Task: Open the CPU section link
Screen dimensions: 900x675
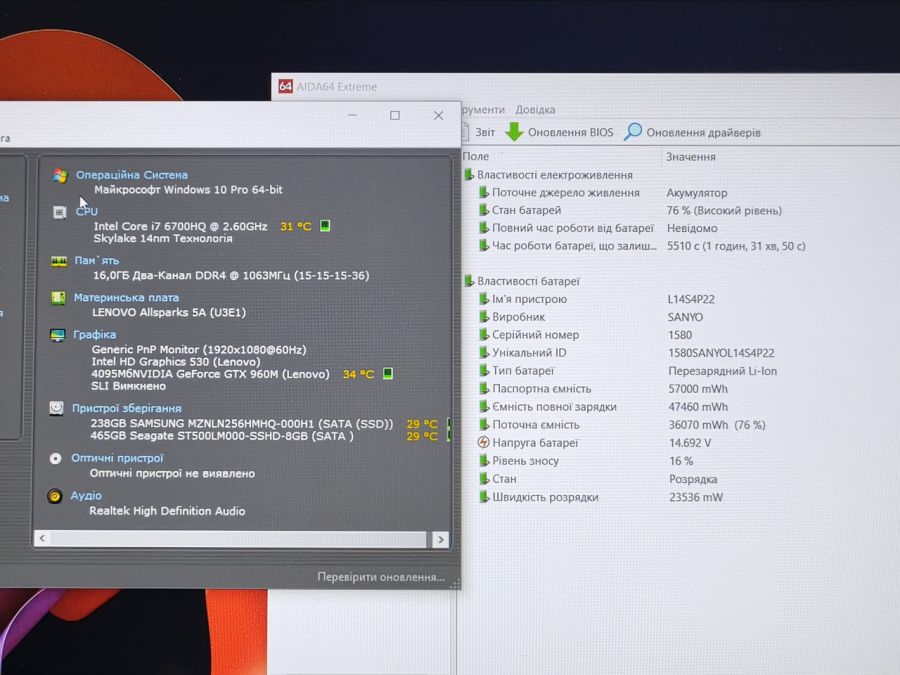Action: coord(87,211)
